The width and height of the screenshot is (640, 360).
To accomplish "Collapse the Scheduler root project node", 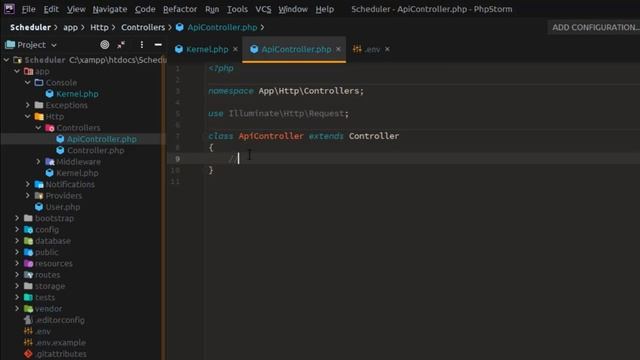I will (x=6, y=60).
